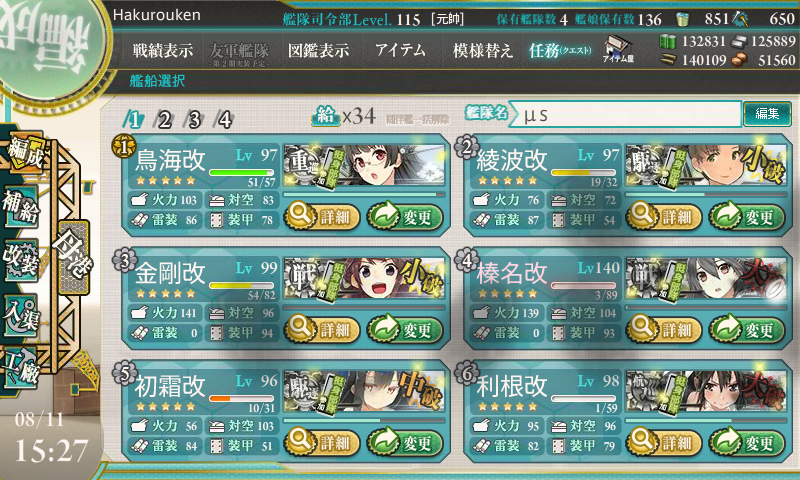Viewport: 800px width, 480px height.
Task: Click 詳細 button for 鳥海改
Action: click(x=322, y=217)
